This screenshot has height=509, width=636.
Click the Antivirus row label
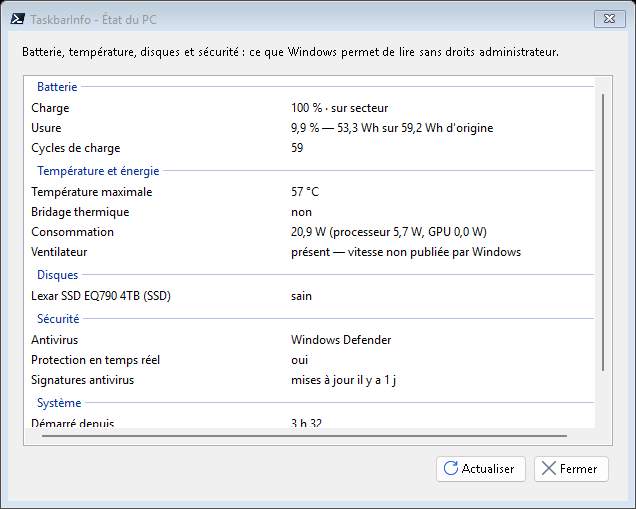pos(55,339)
